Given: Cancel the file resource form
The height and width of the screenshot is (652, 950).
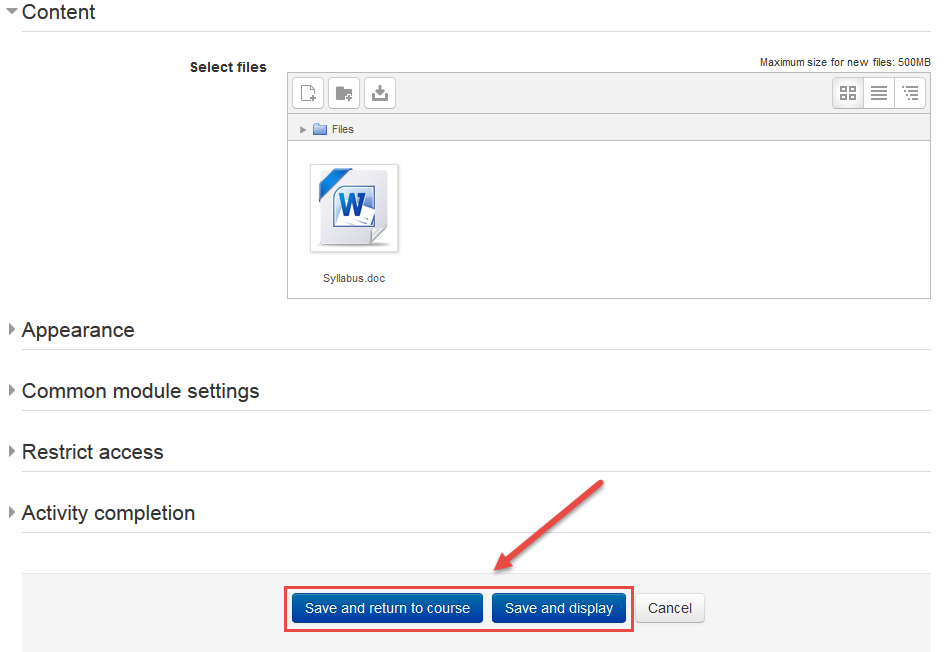Looking at the screenshot, I should 670,608.
